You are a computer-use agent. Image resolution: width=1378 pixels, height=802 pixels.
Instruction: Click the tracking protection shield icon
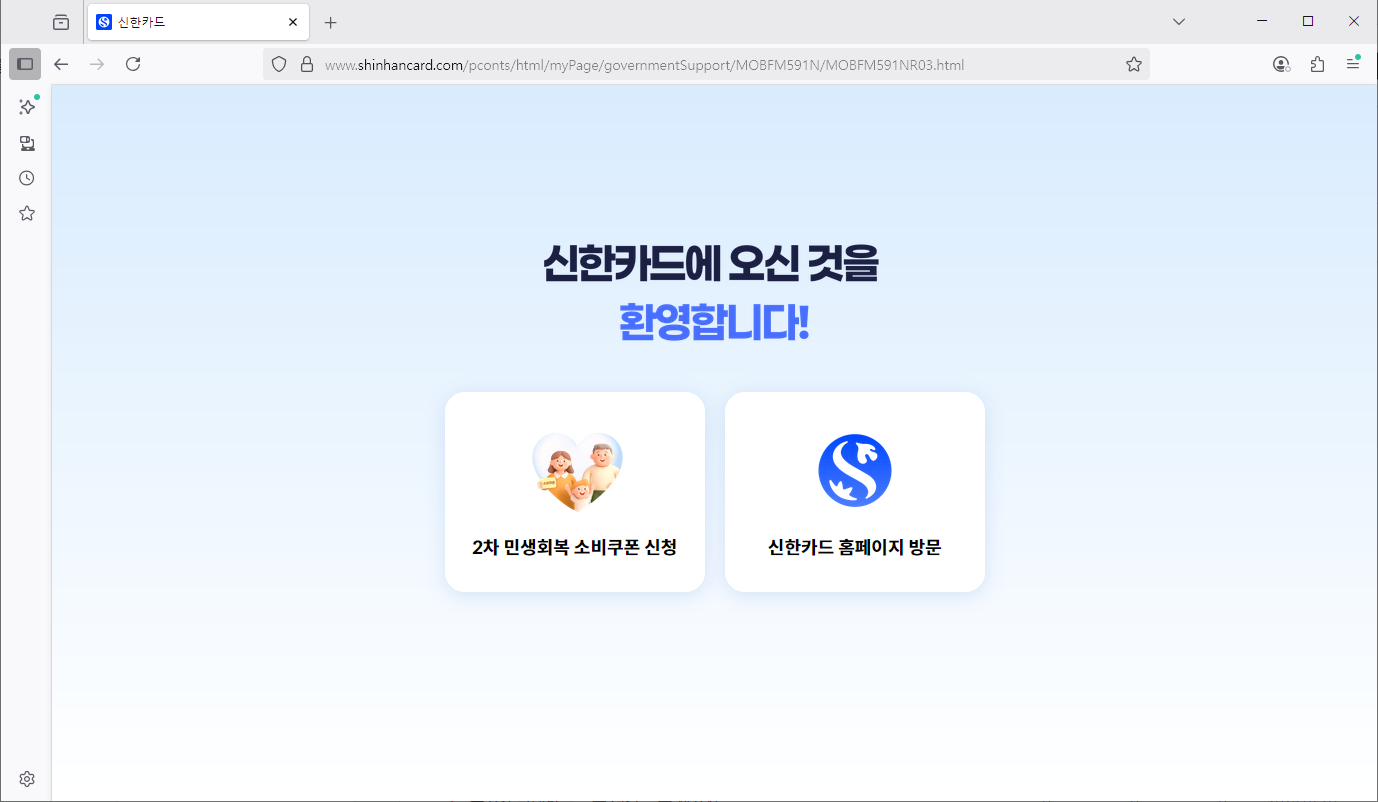pyautogui.click(x=278, y=63)
